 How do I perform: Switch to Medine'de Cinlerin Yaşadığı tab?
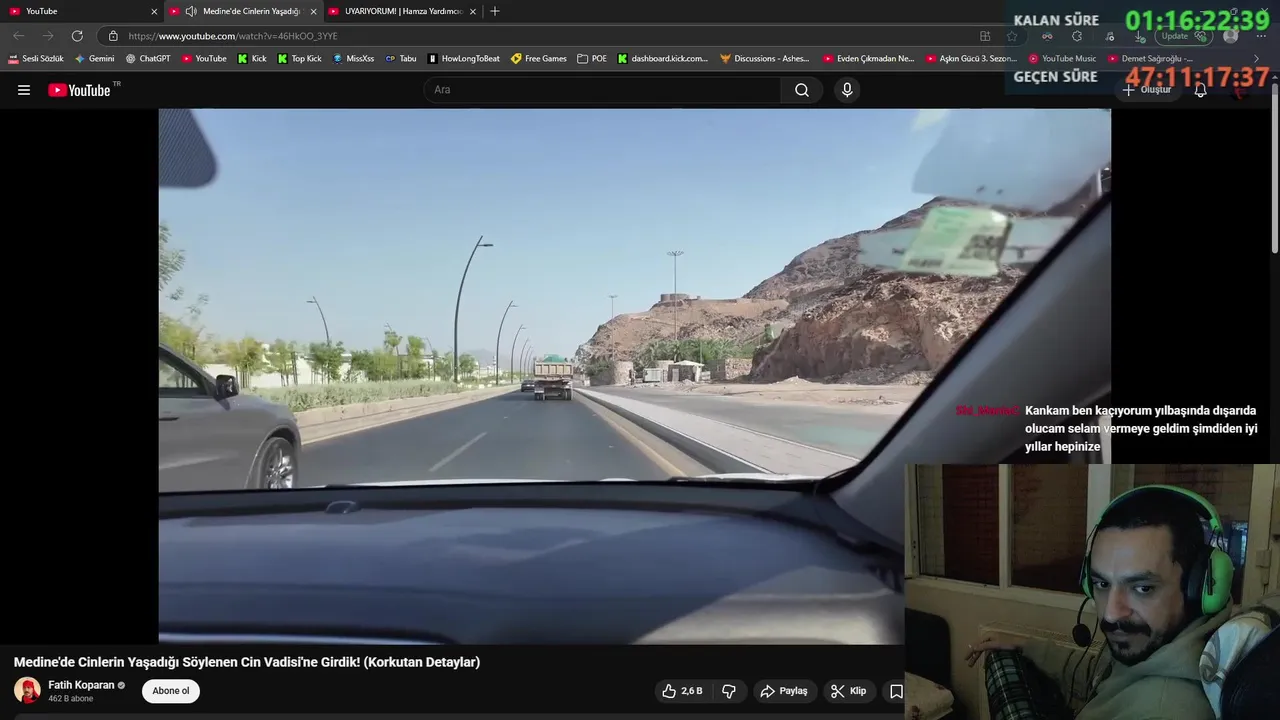245,11
